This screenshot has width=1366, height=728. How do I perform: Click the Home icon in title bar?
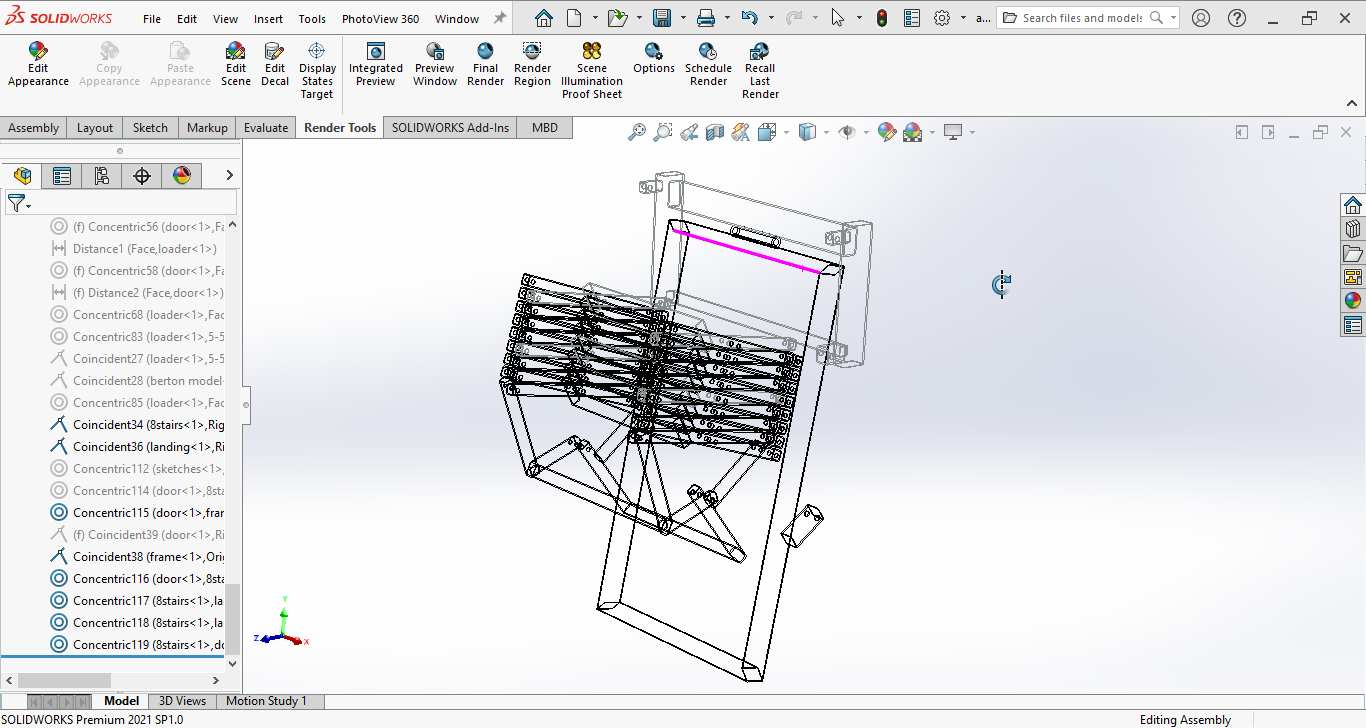pos(543,18)
